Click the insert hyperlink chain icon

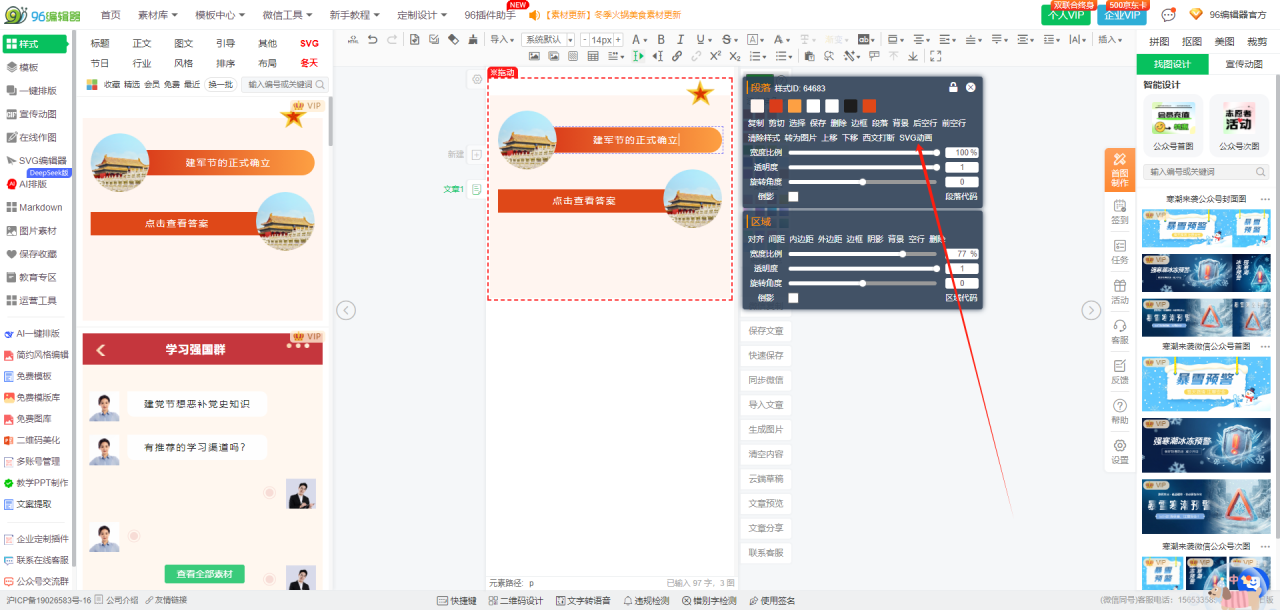click(x=677, y=56)
